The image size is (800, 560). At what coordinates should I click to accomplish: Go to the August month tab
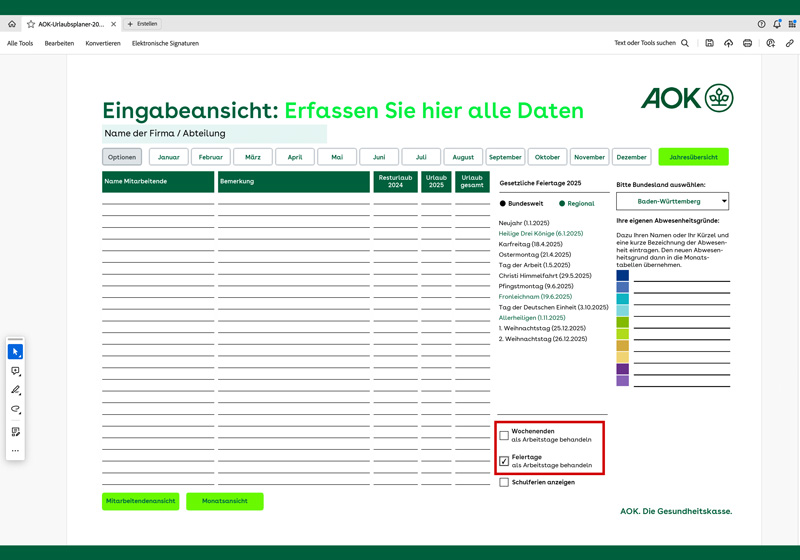click(x=463, y=157)
